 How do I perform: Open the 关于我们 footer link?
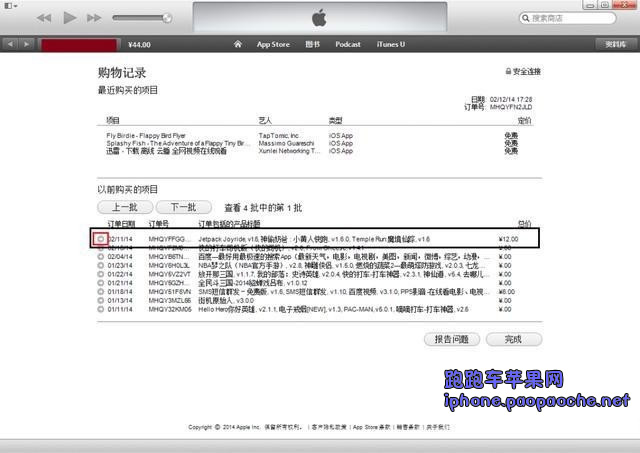[x=438, y=427]
